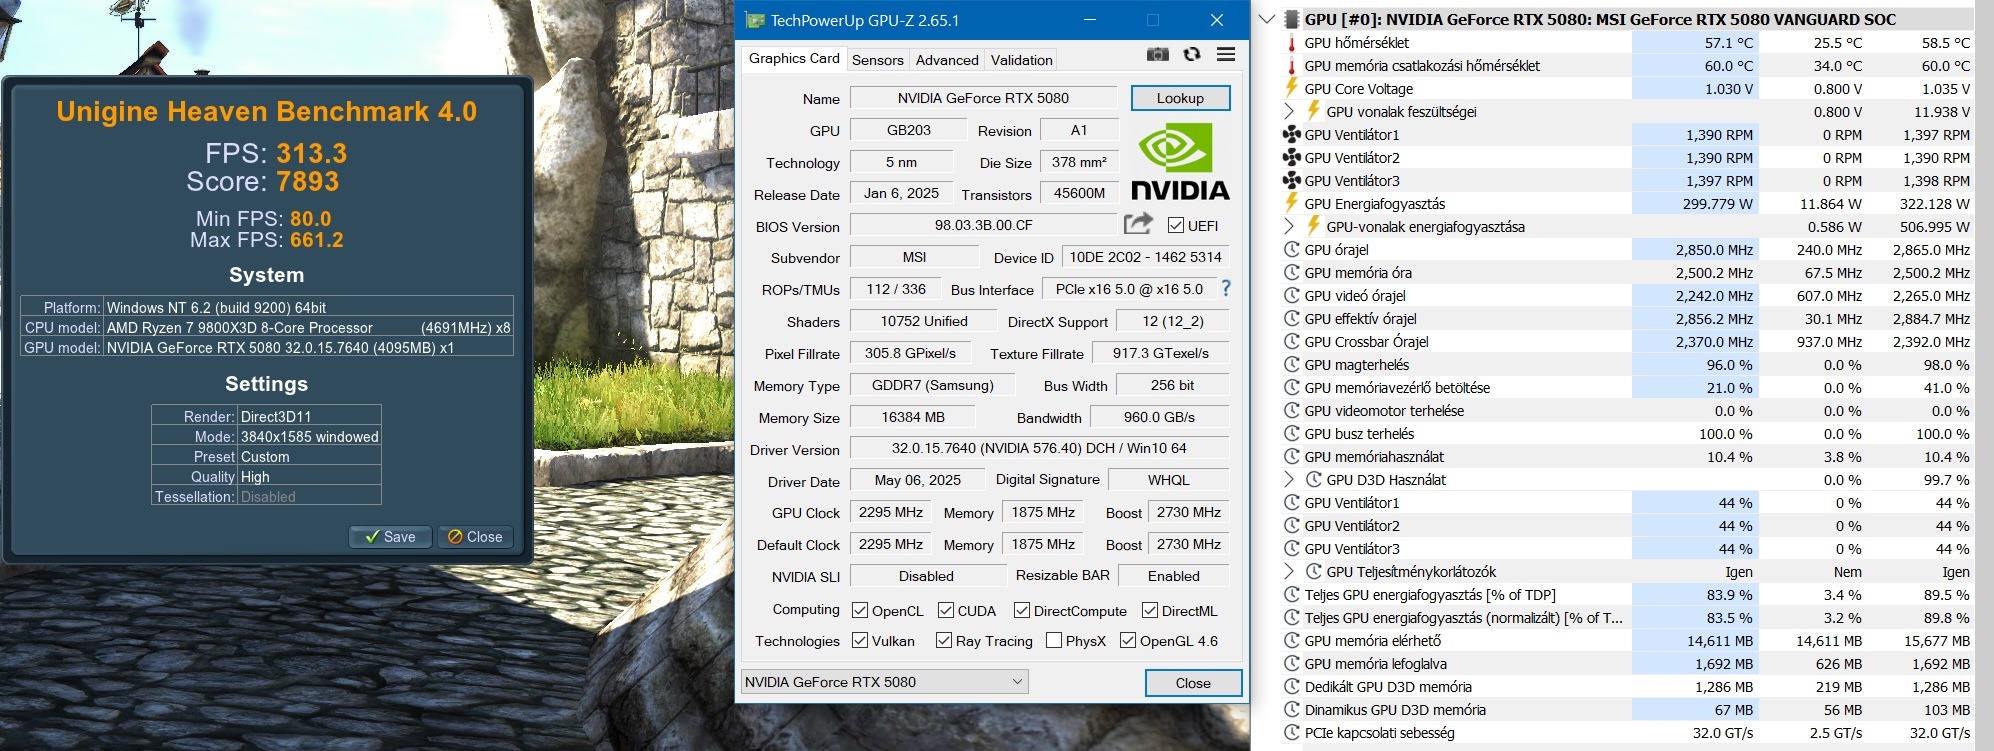Click the BIOS Version field
Viewport: 1994px width, 751px height.
click(983, 225)
